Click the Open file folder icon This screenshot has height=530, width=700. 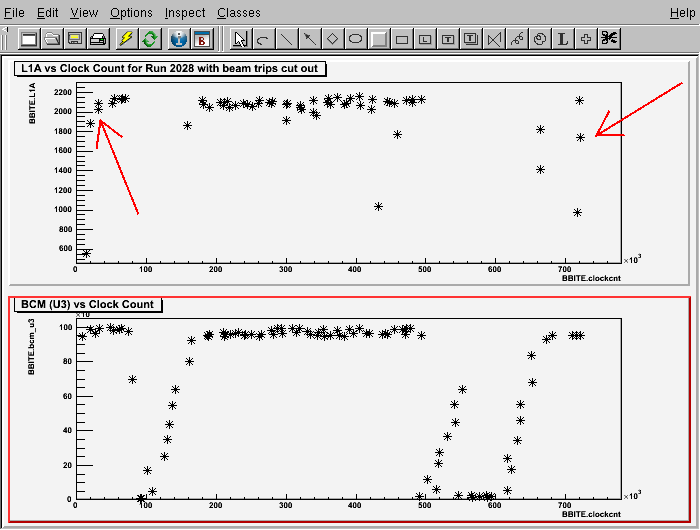click(52, 39)
